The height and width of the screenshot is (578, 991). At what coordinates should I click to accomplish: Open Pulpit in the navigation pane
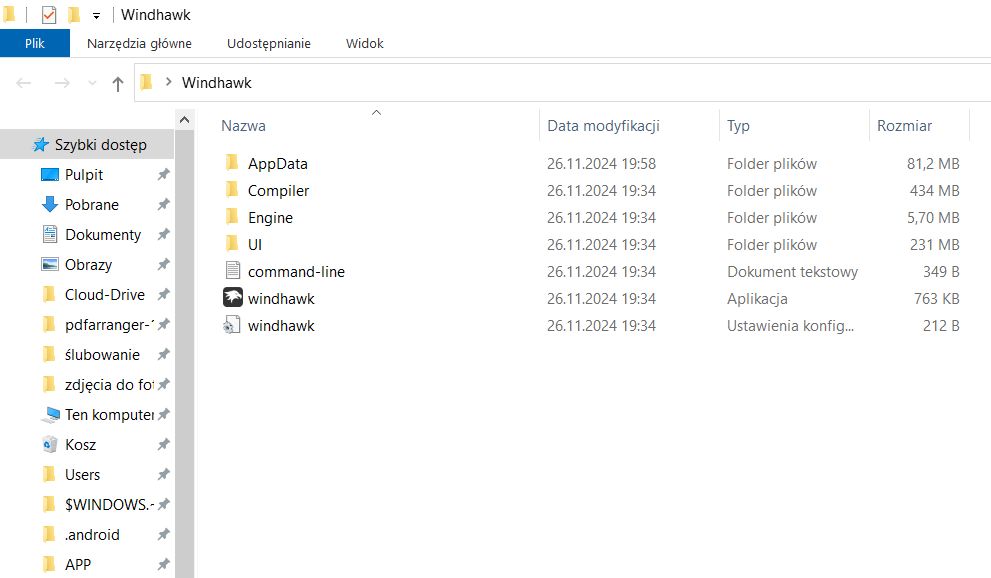coord(83,175)
